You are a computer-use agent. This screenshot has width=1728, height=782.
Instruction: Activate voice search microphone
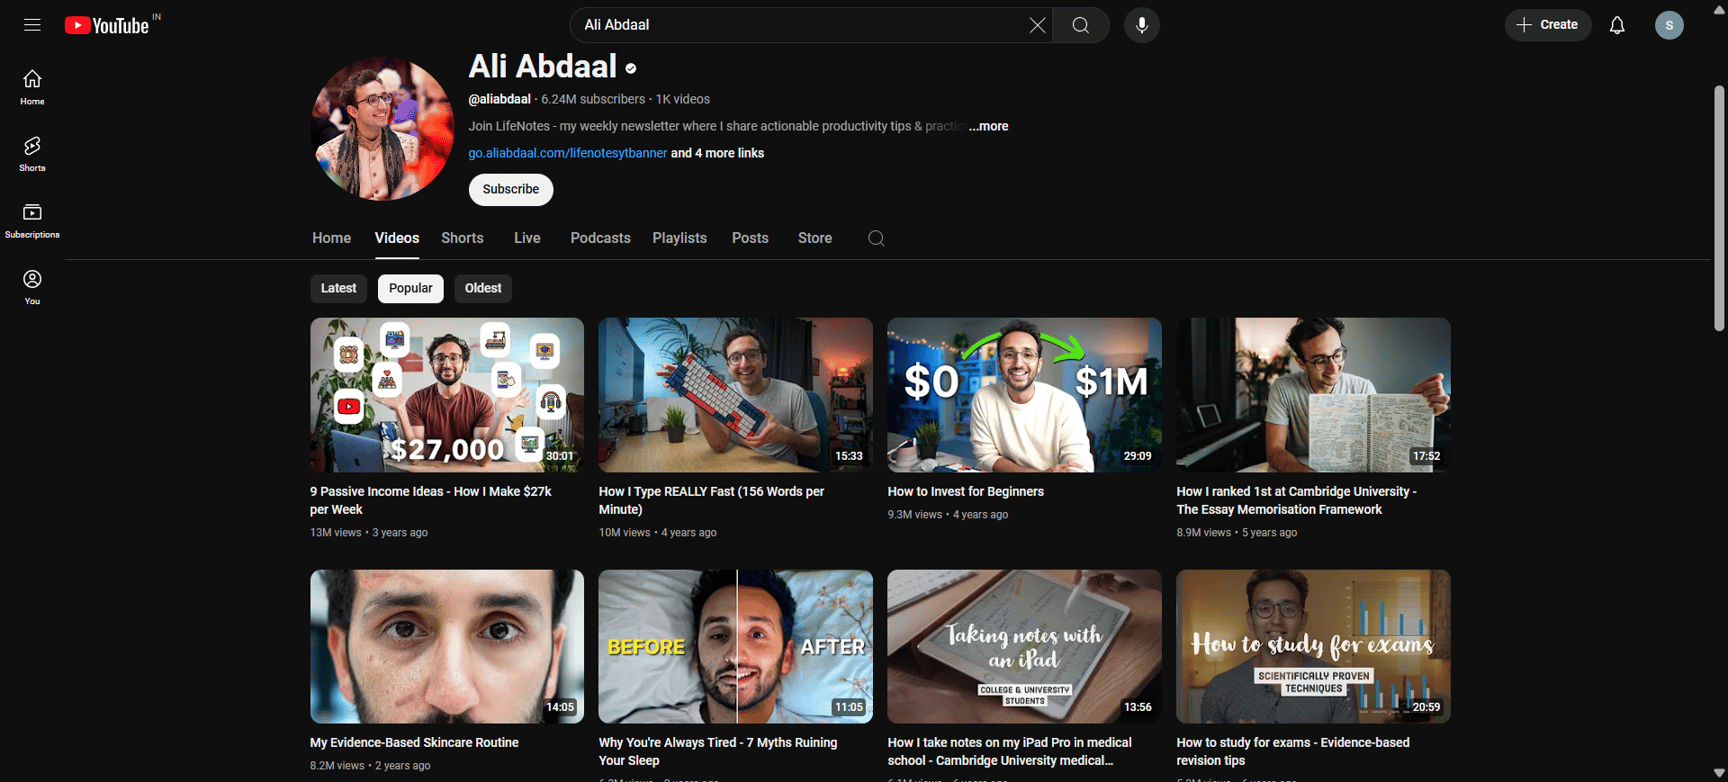coord(1142,25)
